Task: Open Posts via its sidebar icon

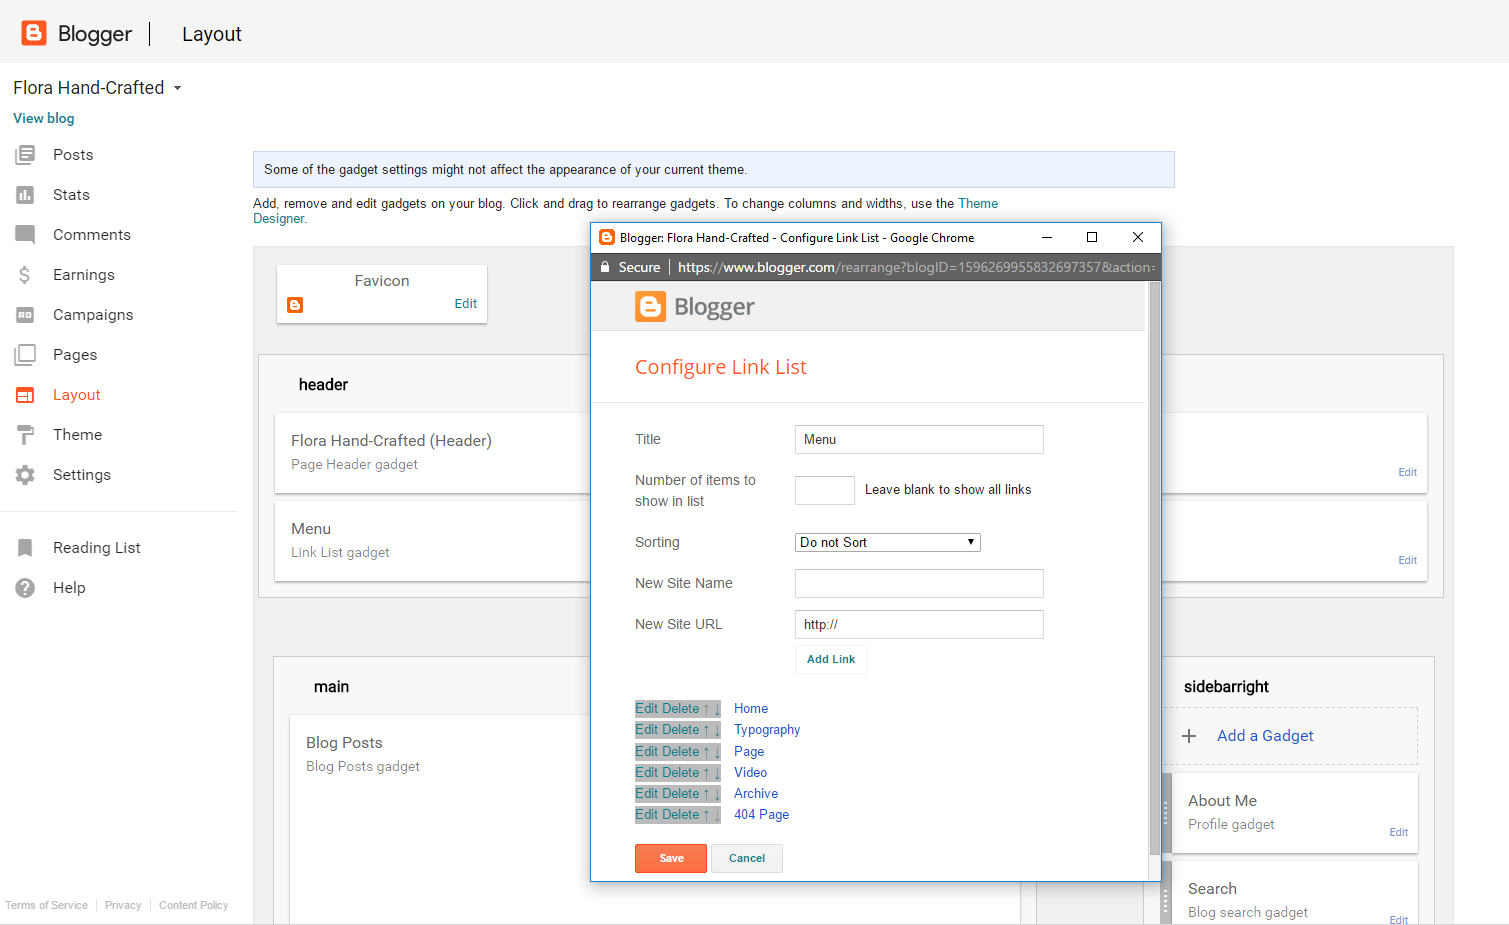Action: tap(25, 155)
